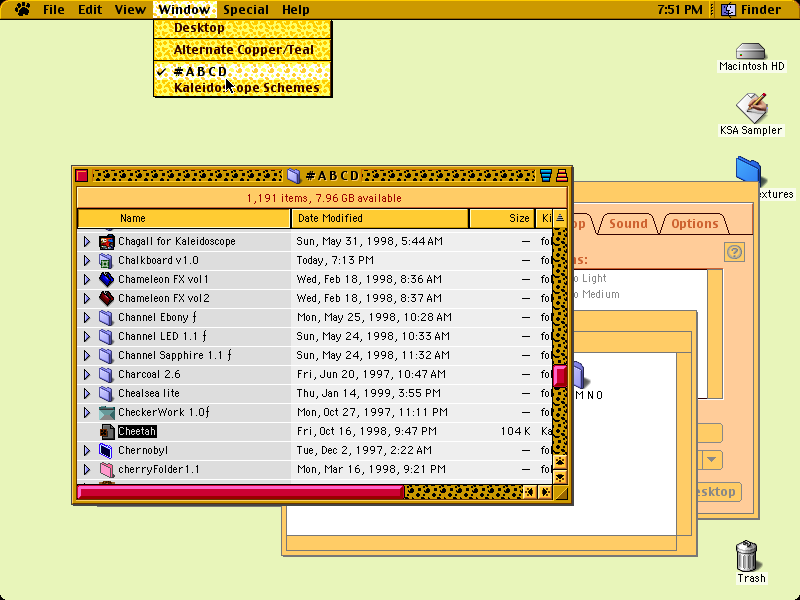Sort by the Size column header

tap(502, 218)
